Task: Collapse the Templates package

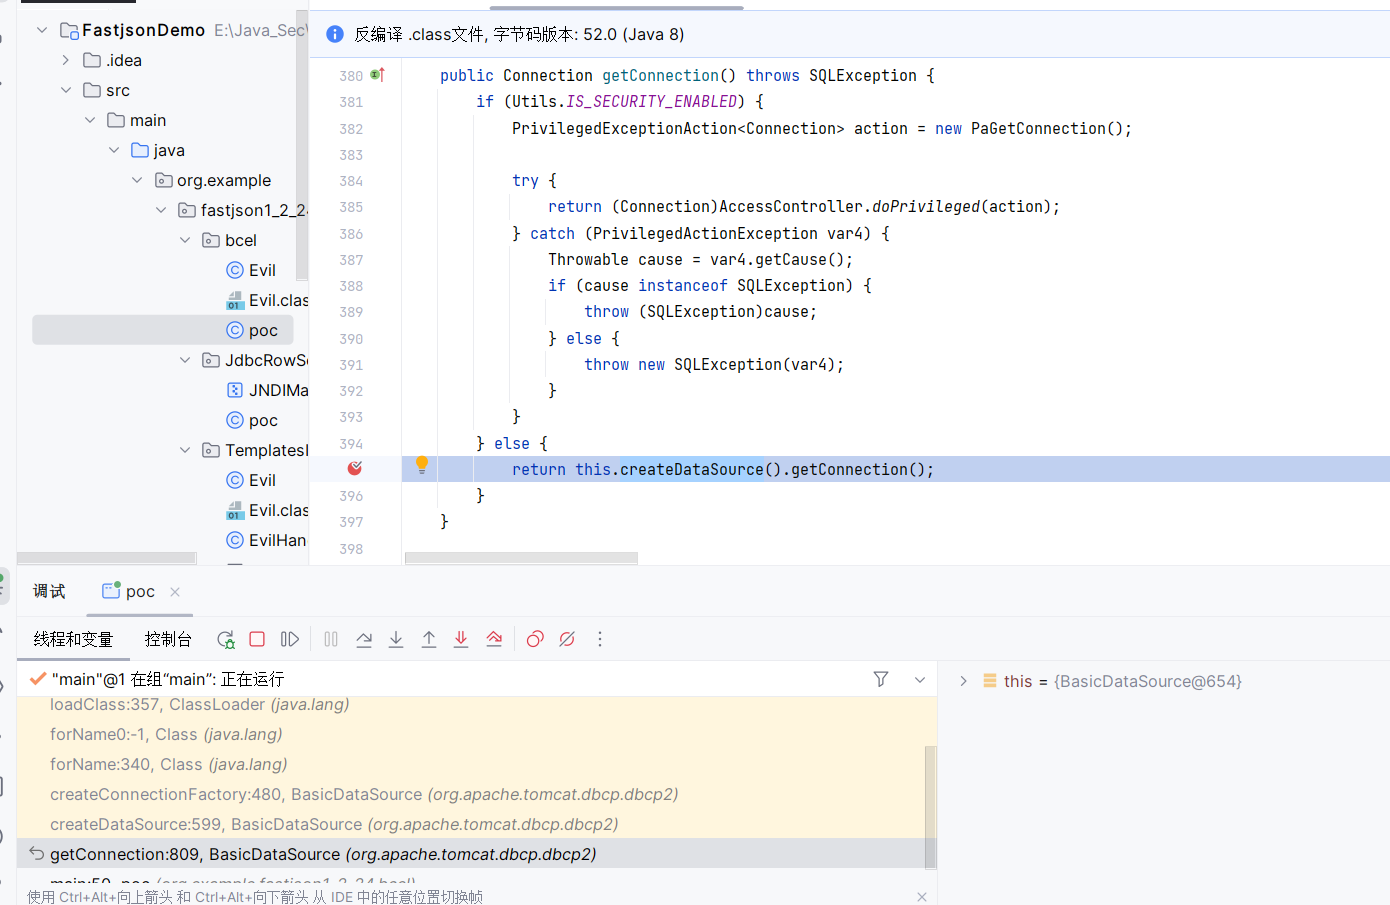Action: [185, 450]
